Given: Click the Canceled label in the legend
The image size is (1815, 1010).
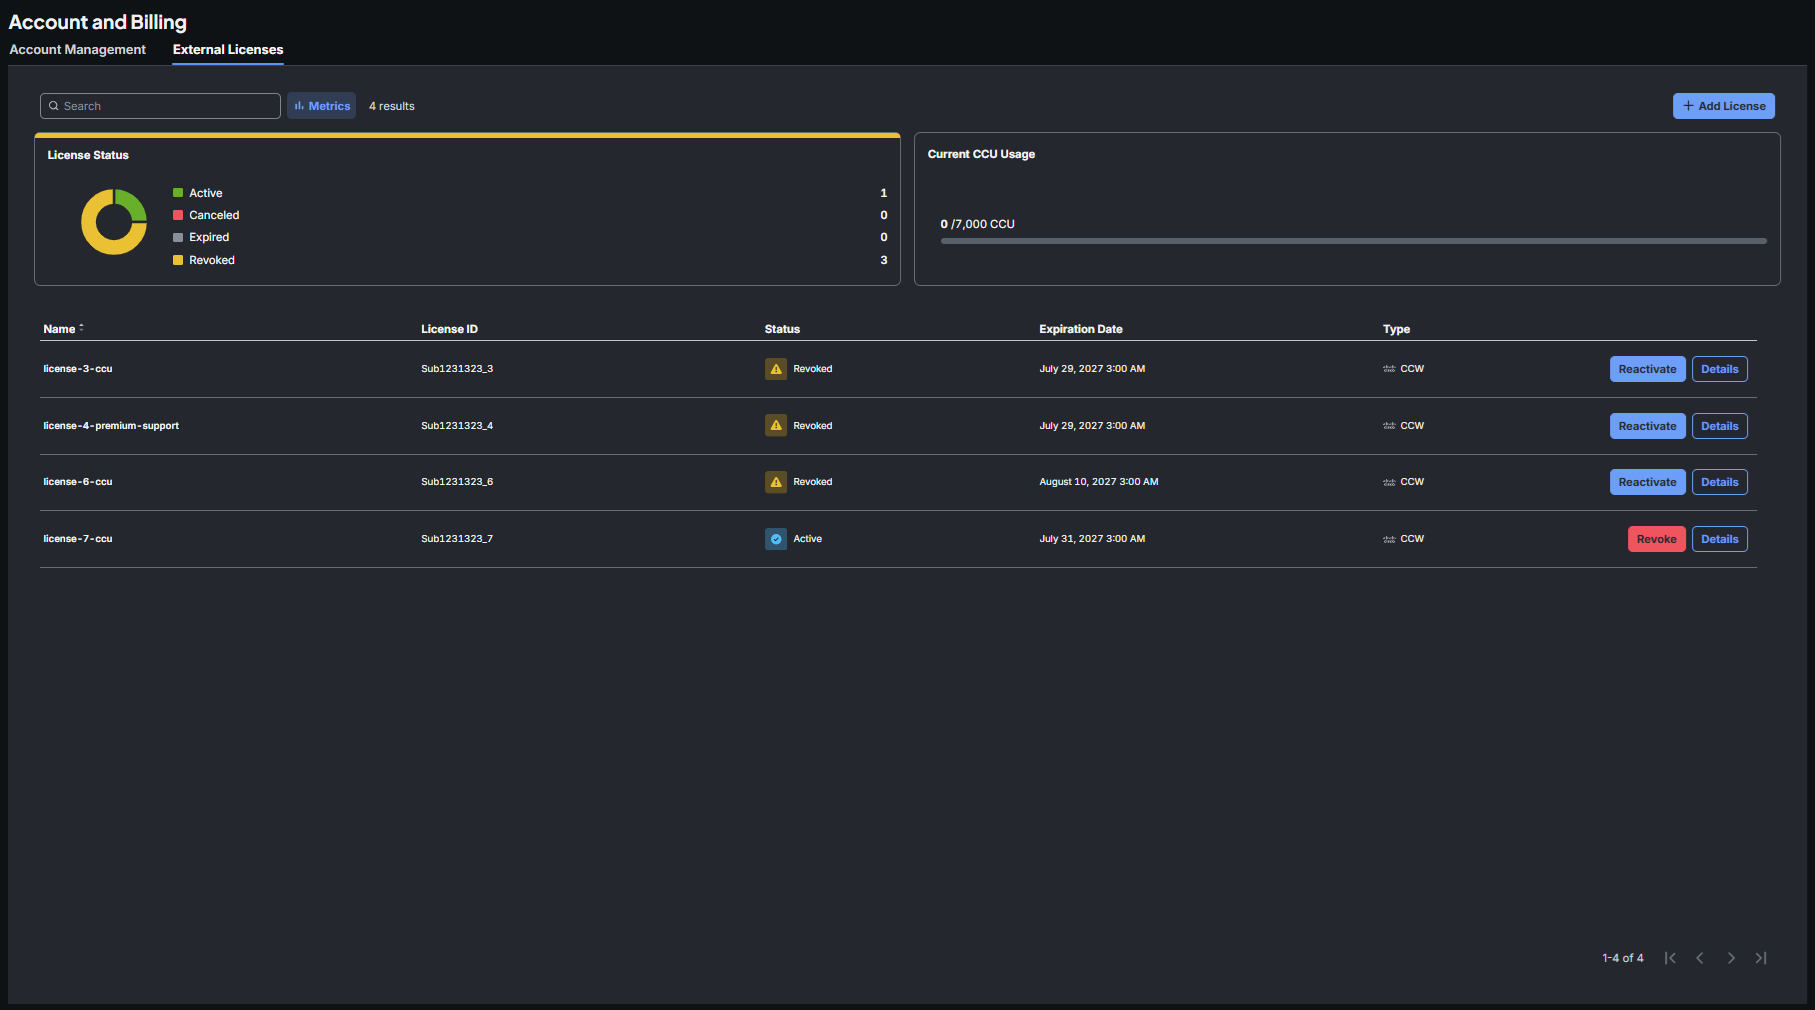Looking at the screenshot, I should click(214, 215).
